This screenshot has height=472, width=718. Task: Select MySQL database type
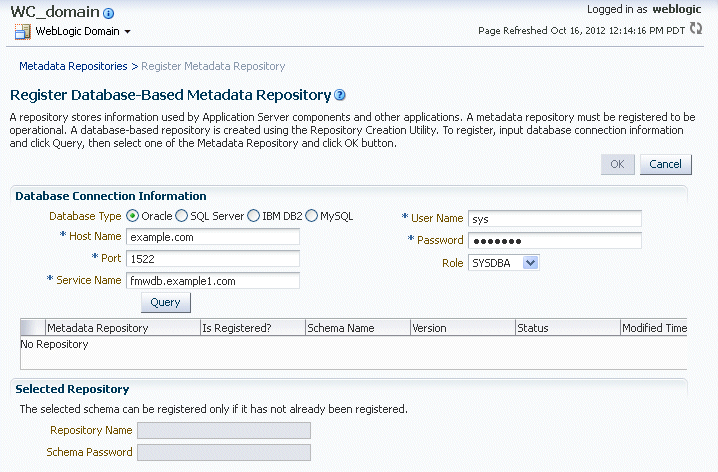(311, 216)
